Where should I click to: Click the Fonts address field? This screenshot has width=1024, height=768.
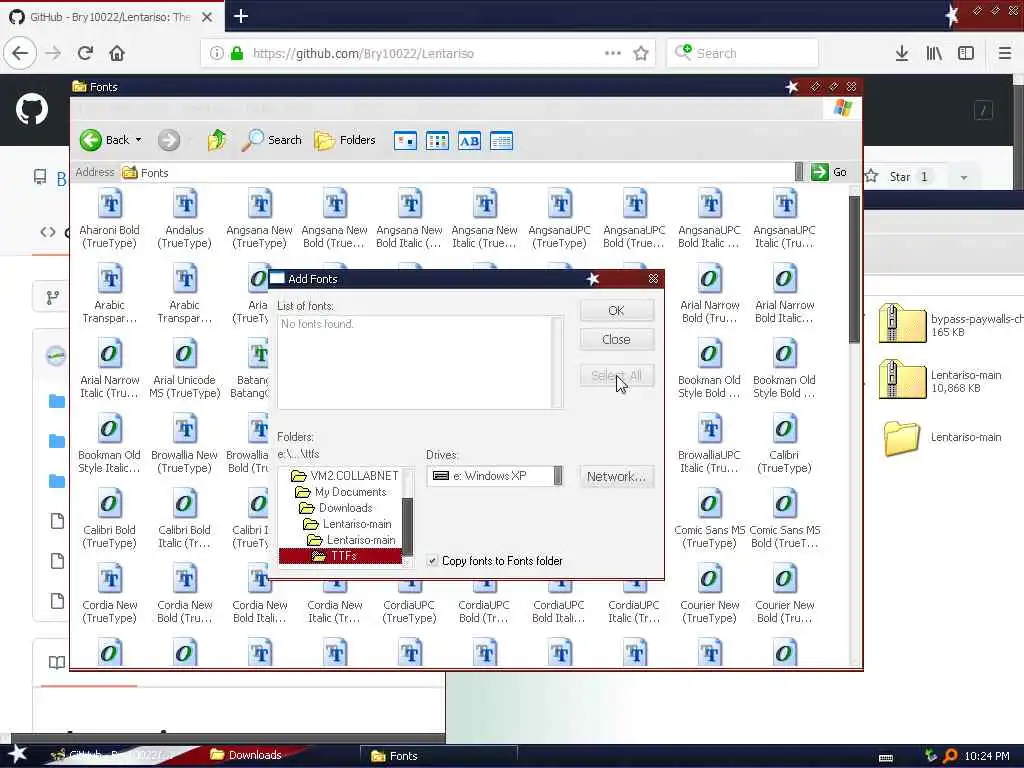(x=457, y=172)
